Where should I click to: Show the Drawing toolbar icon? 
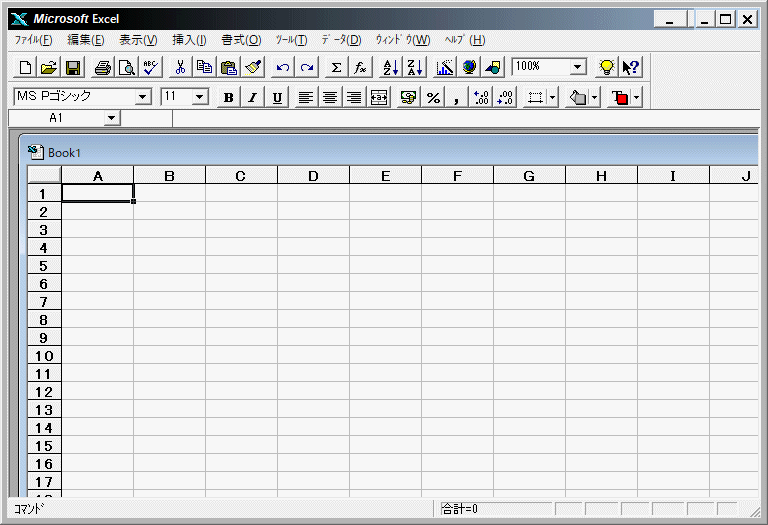click(x=493, y=67)
